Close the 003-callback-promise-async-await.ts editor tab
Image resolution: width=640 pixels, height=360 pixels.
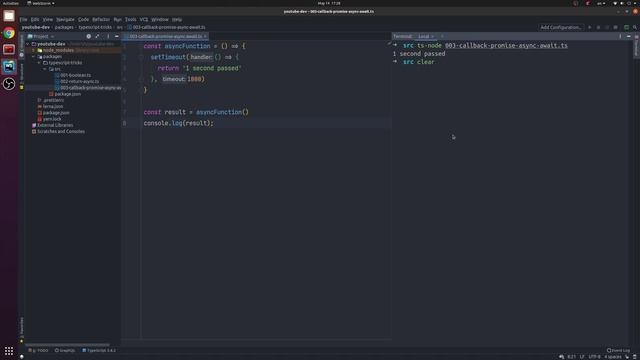[205, 36]
